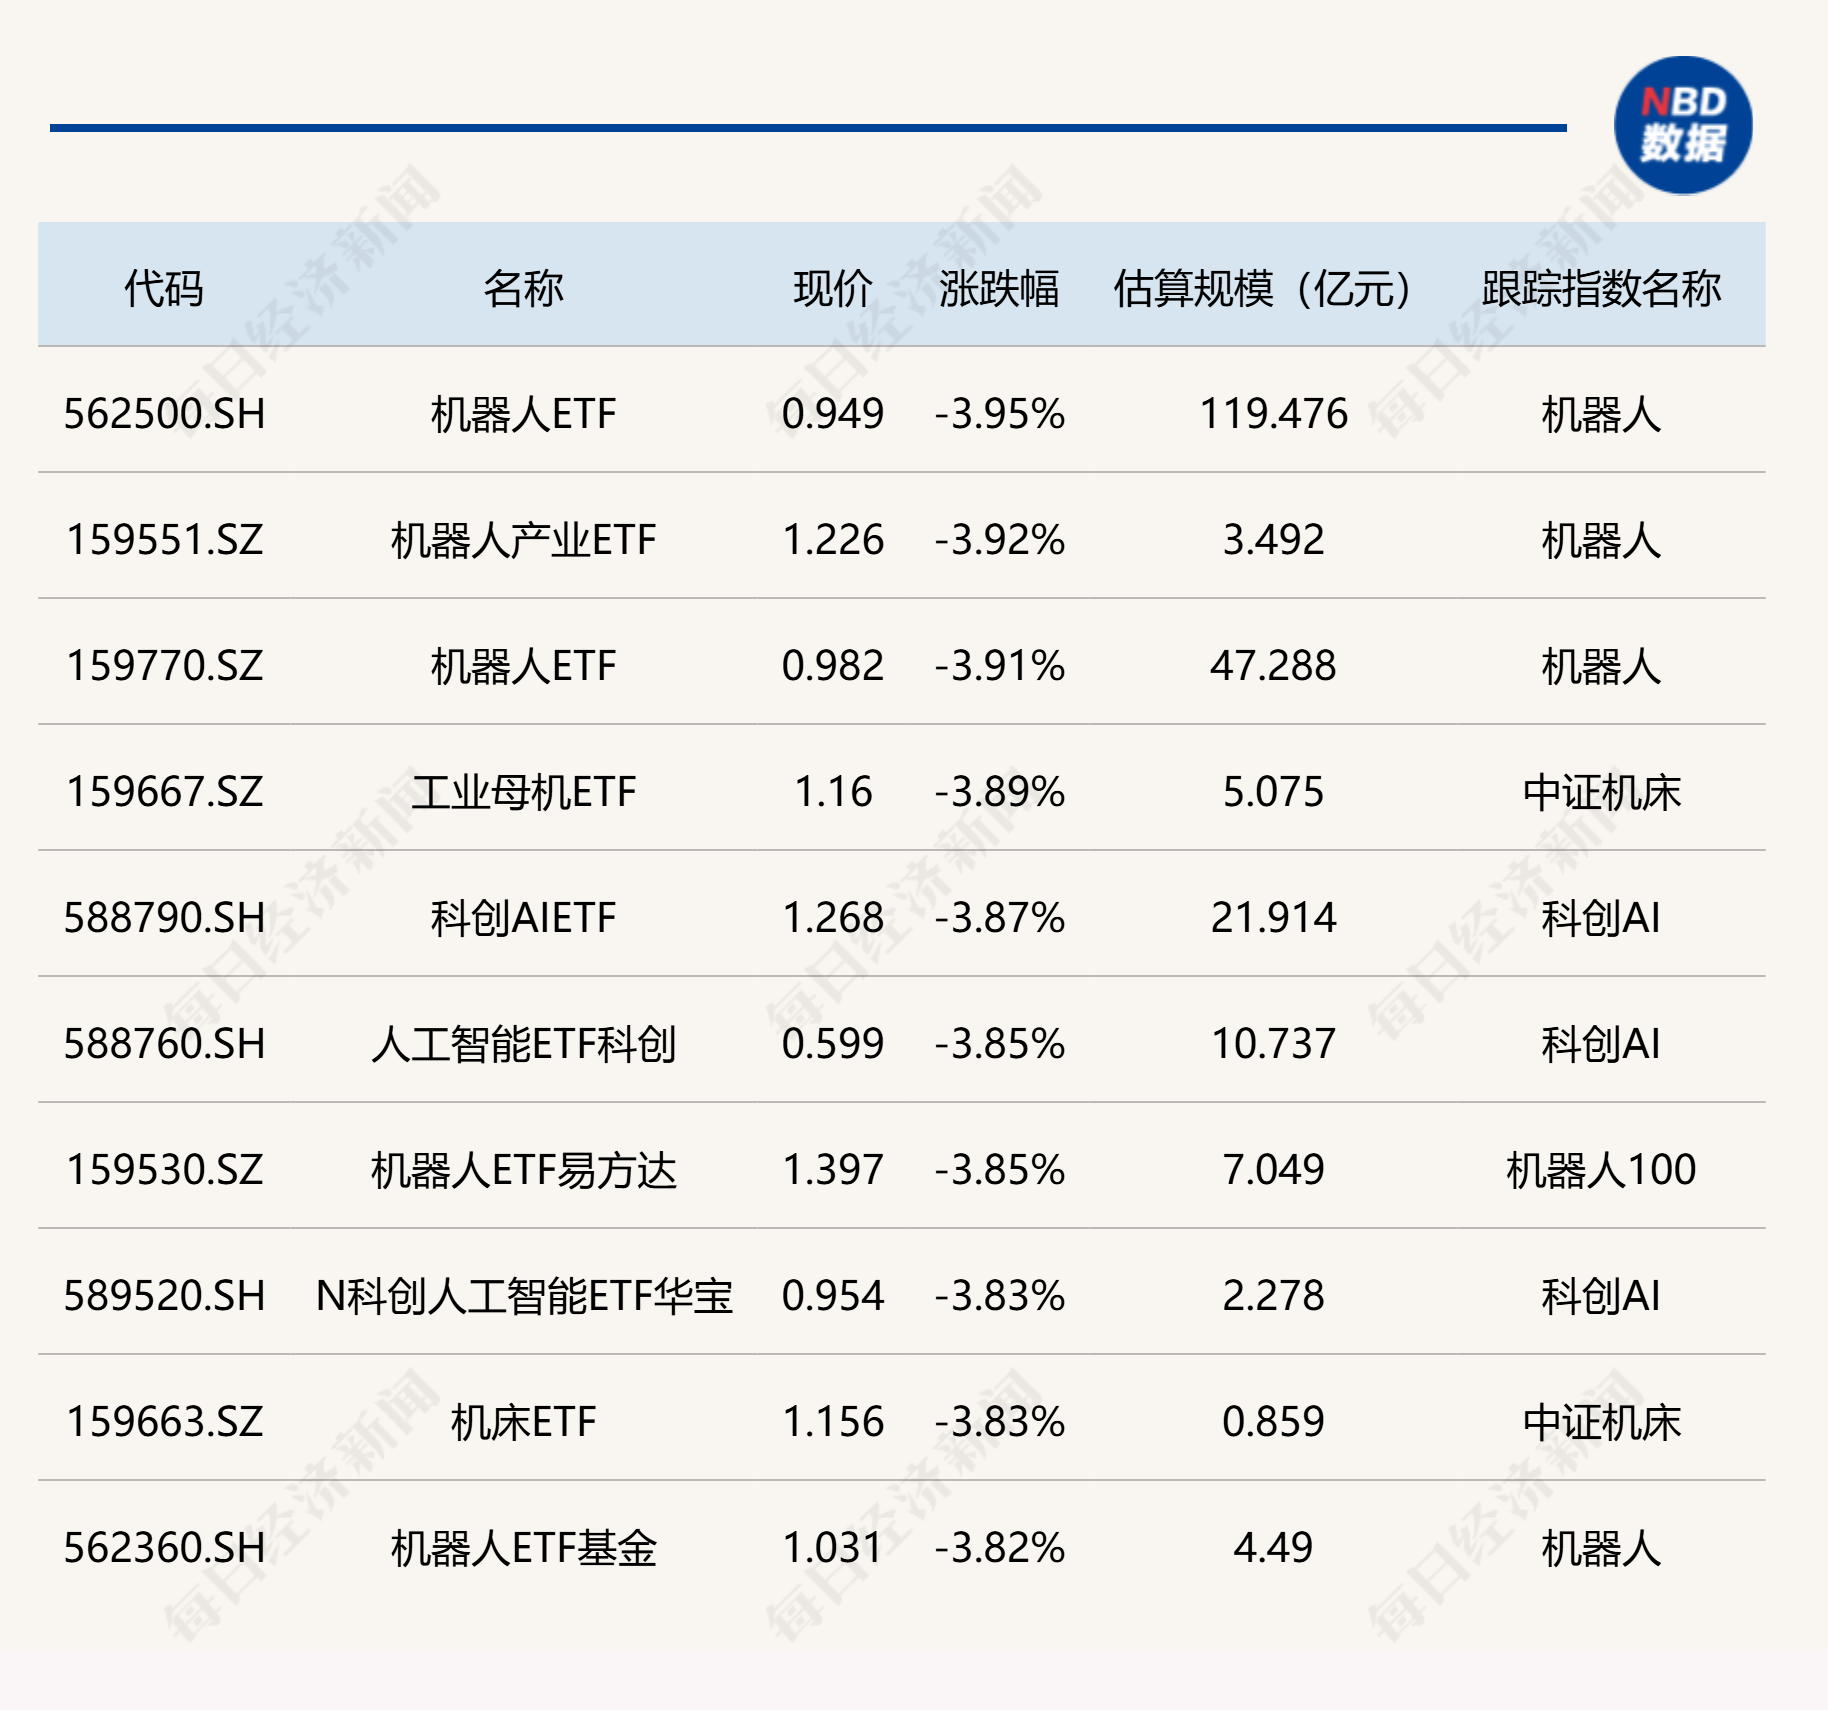Image resolution: width=1828 pixels, height=1710 pixels.
Task: Click code 159530.SZ
Action: tap(164, 1170)
